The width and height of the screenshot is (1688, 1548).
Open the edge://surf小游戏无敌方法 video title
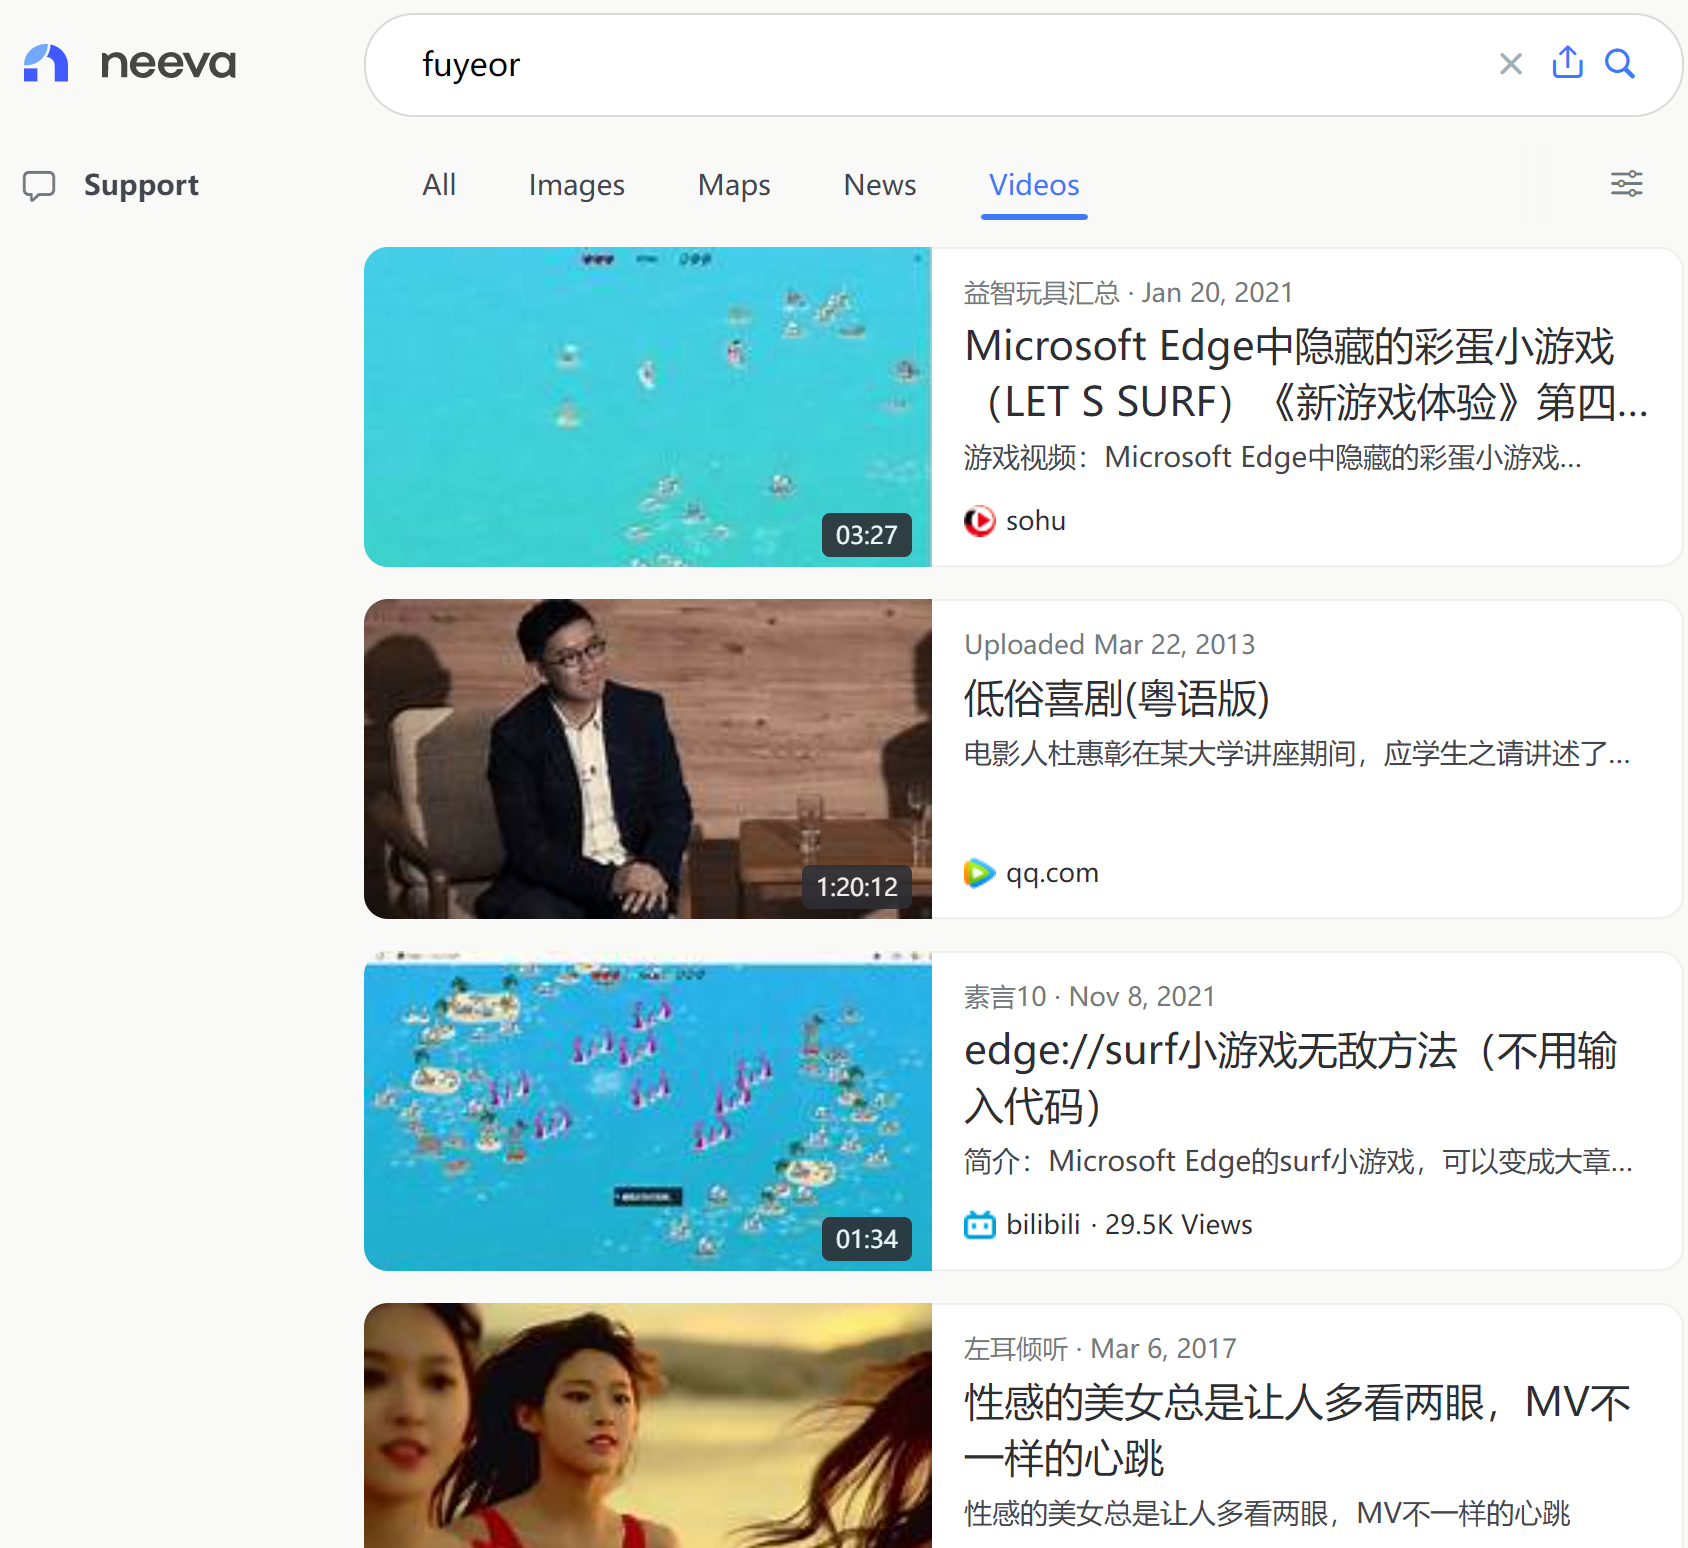[1290, 1078]
